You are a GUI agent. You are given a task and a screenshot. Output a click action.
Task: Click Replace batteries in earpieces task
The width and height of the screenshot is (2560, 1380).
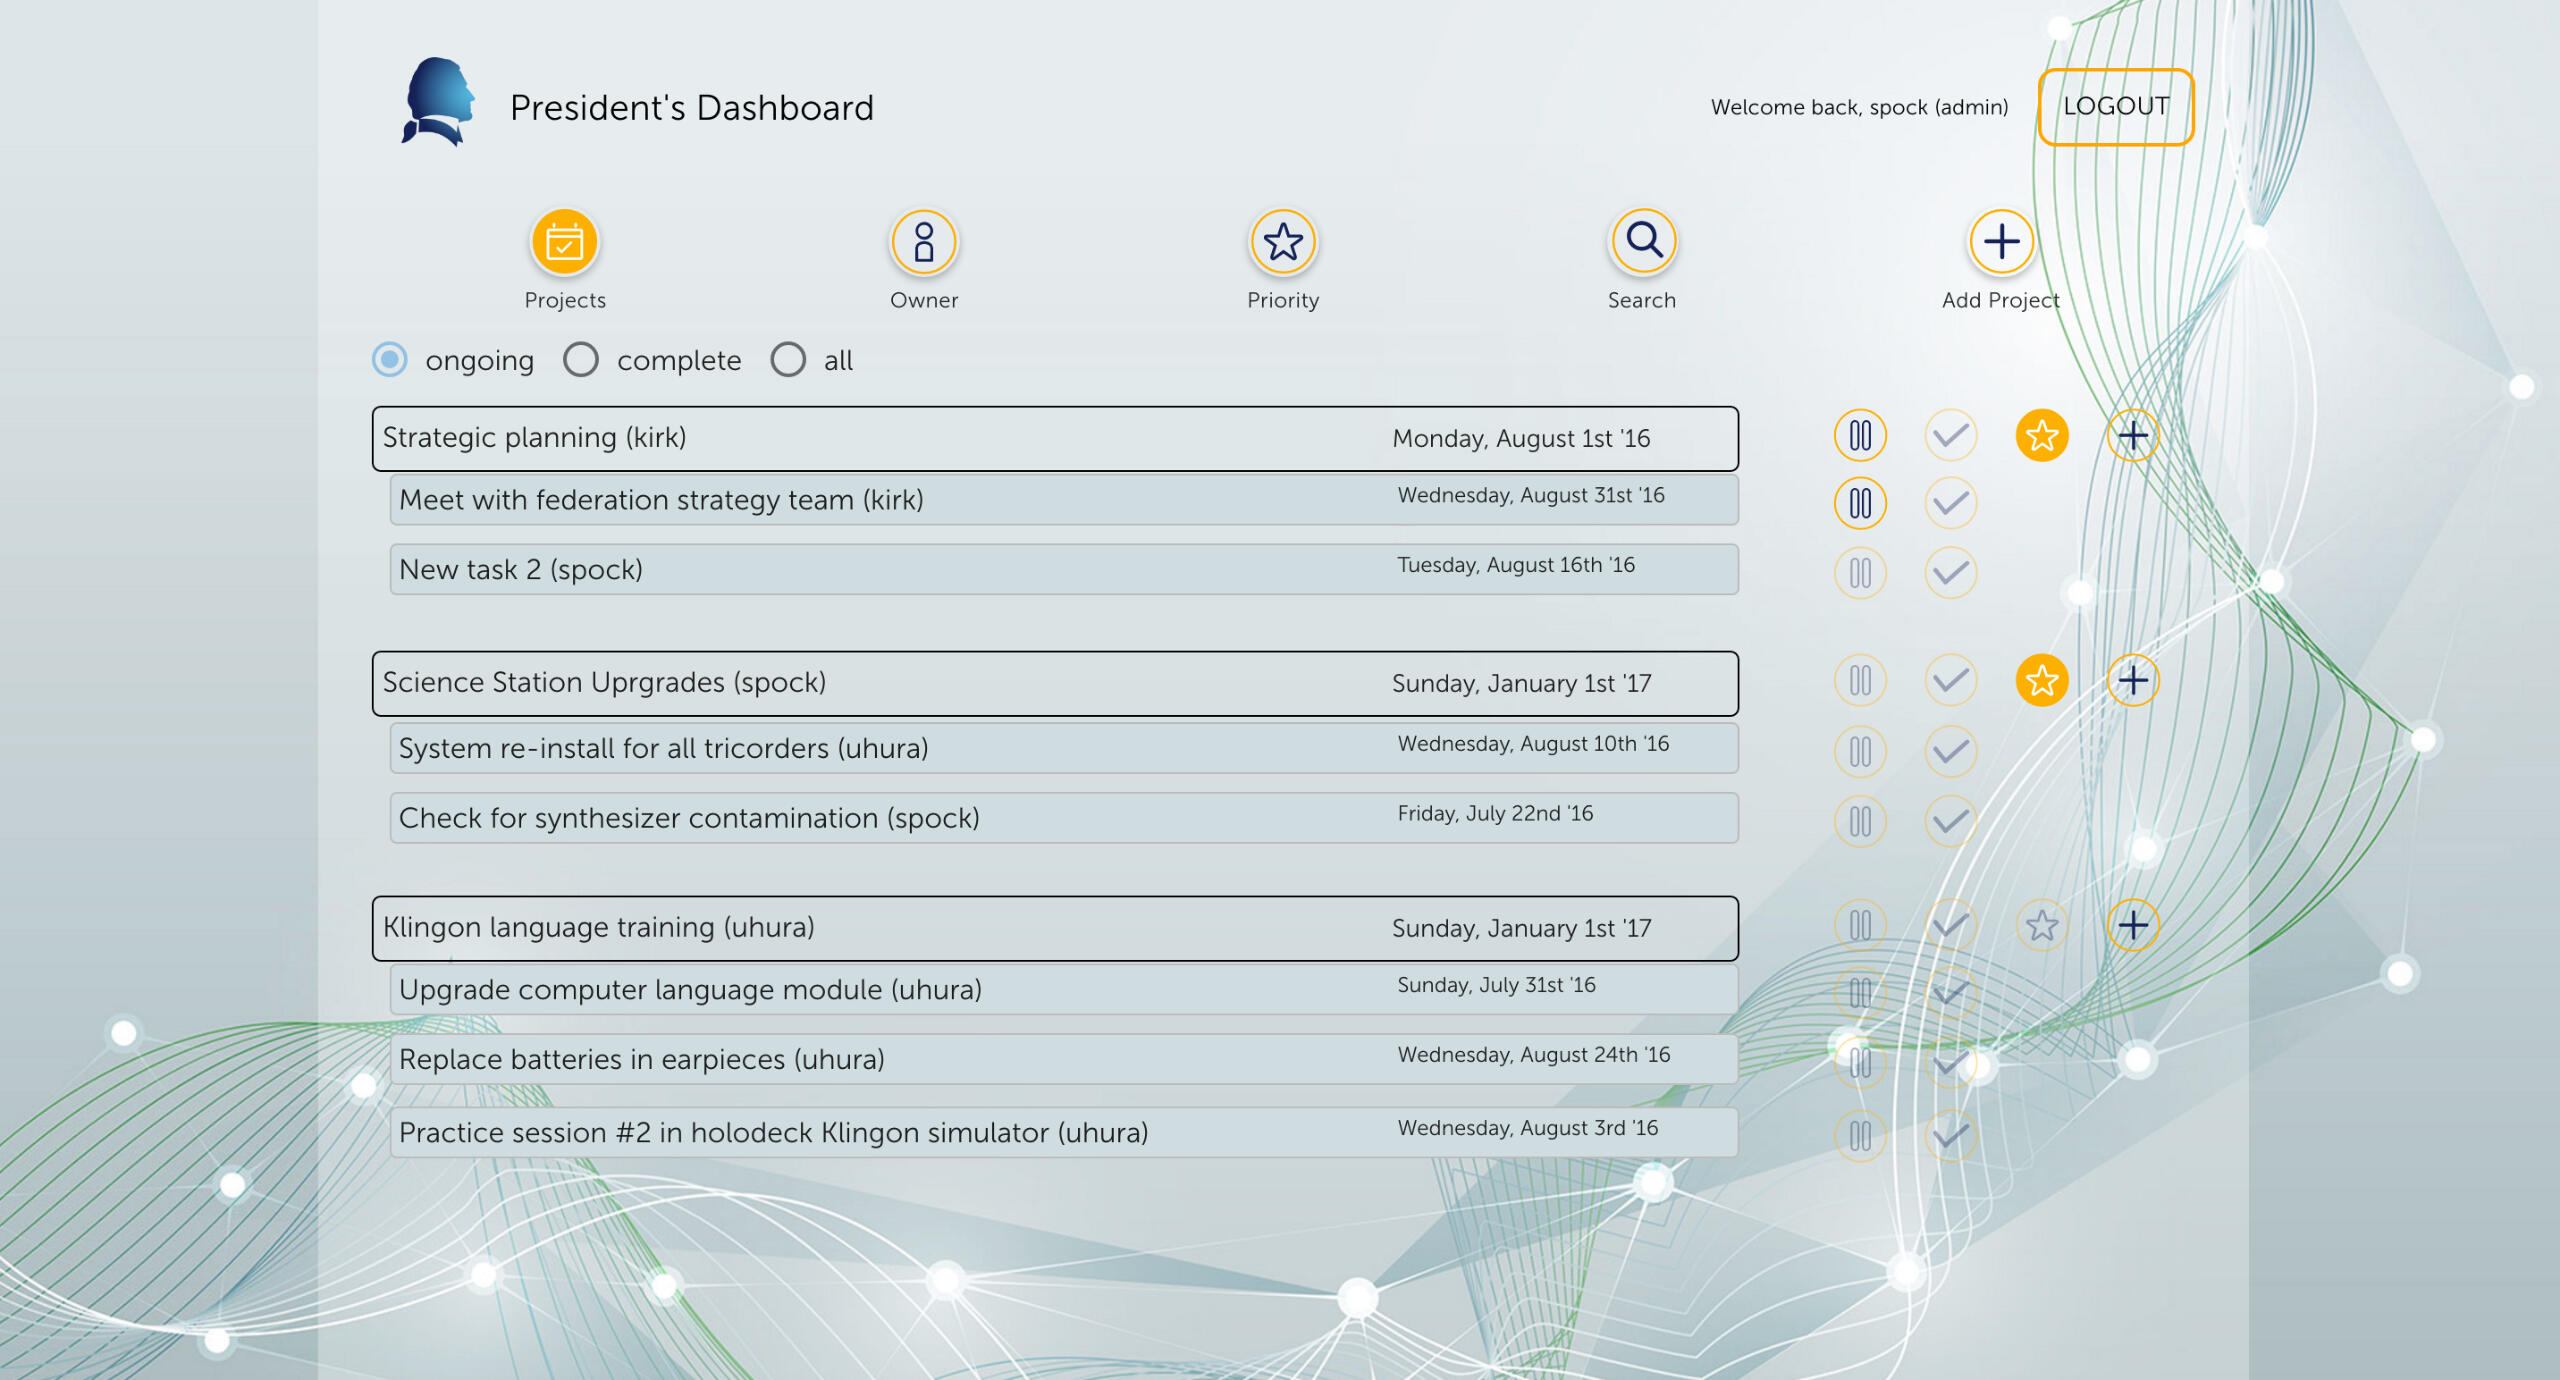[x=1064, y=1060]
